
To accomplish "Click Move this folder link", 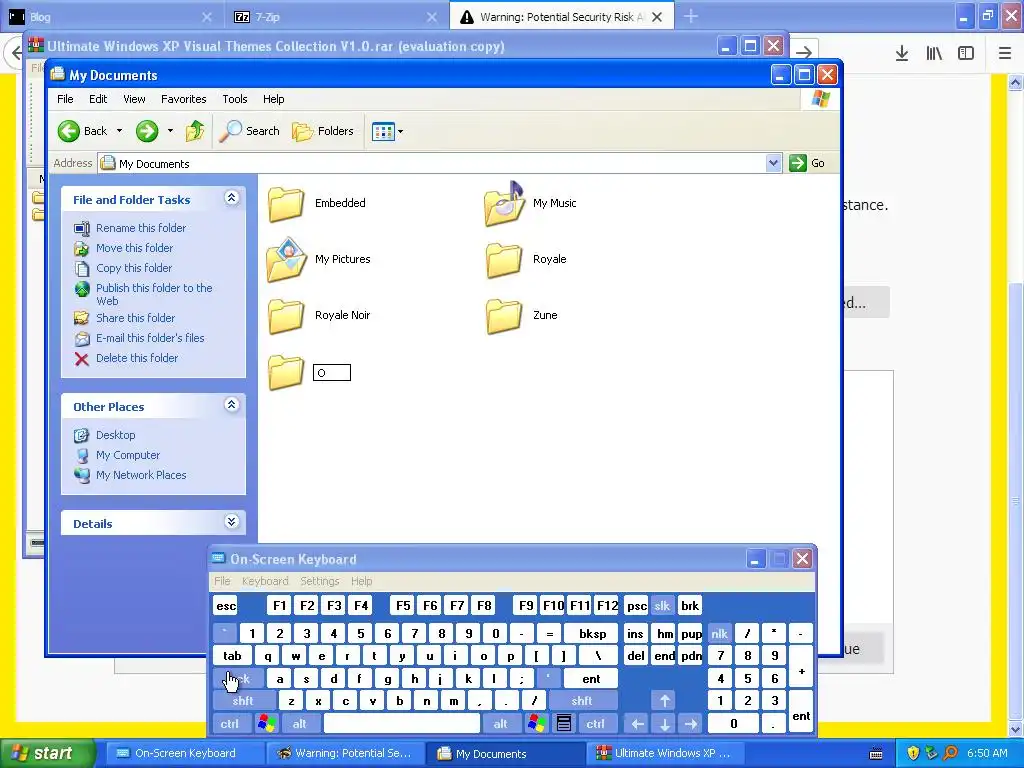I will point(135,248).
